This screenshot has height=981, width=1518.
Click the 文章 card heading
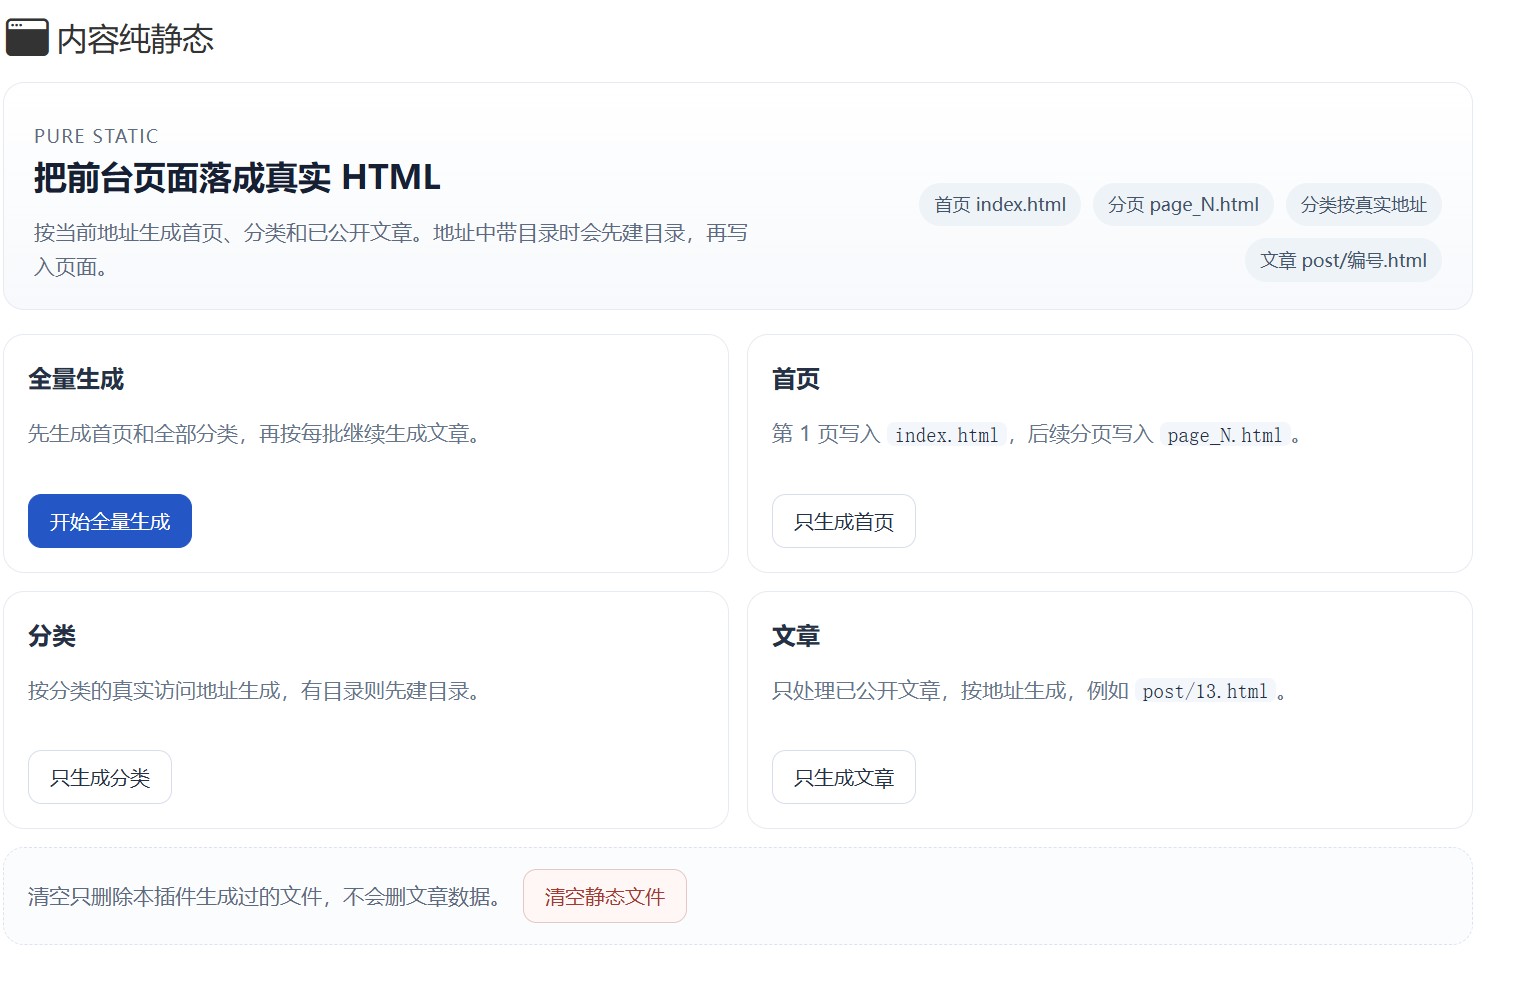[796, 636]
